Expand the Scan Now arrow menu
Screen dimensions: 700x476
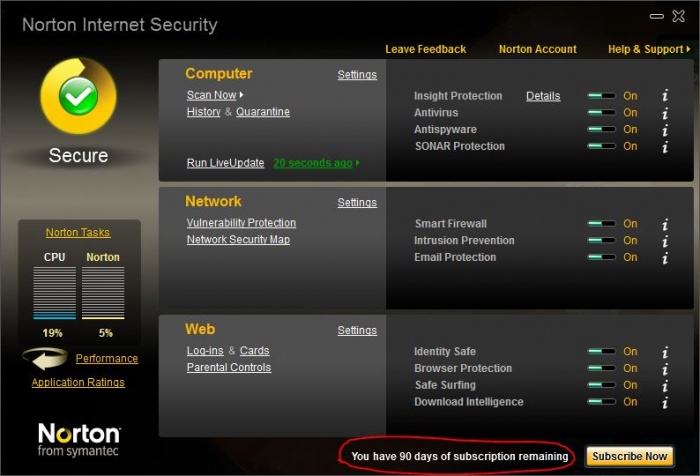[x=241, y=96]
